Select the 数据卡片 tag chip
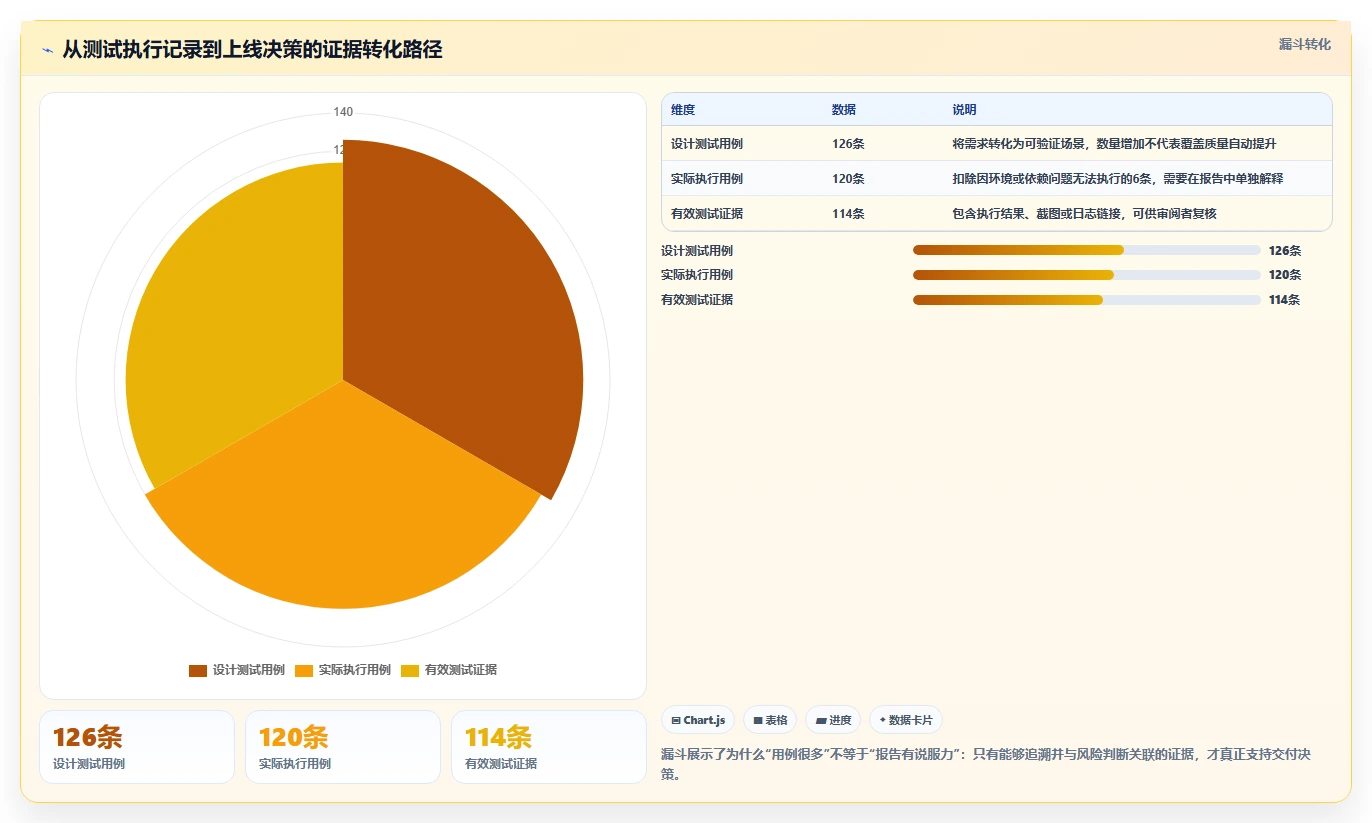Viewport: 1372px width, 823px height. (x=905, y=720)
